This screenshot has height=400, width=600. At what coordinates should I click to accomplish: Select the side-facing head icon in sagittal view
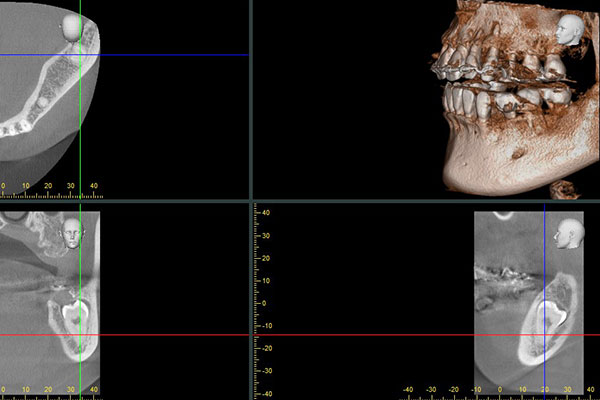click(x=569, y=234)
